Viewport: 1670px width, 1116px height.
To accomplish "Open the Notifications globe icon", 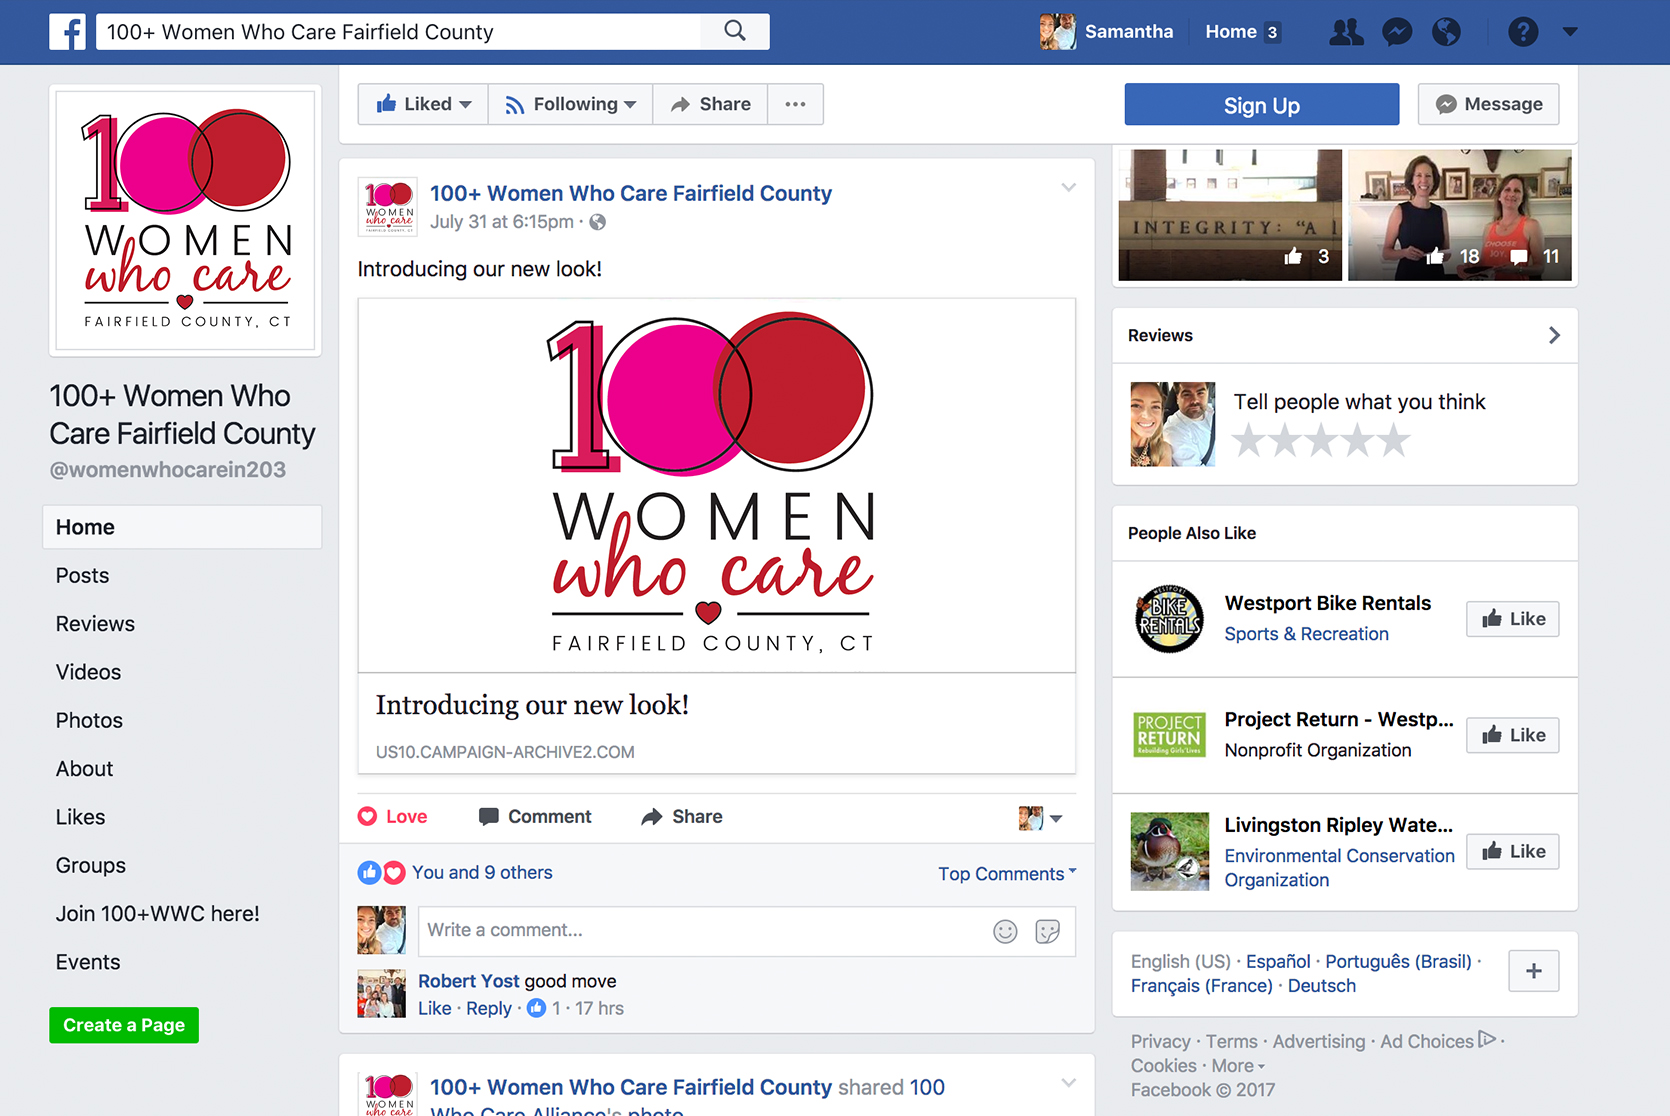I will pyautogui.click(x=1446, y=32).
